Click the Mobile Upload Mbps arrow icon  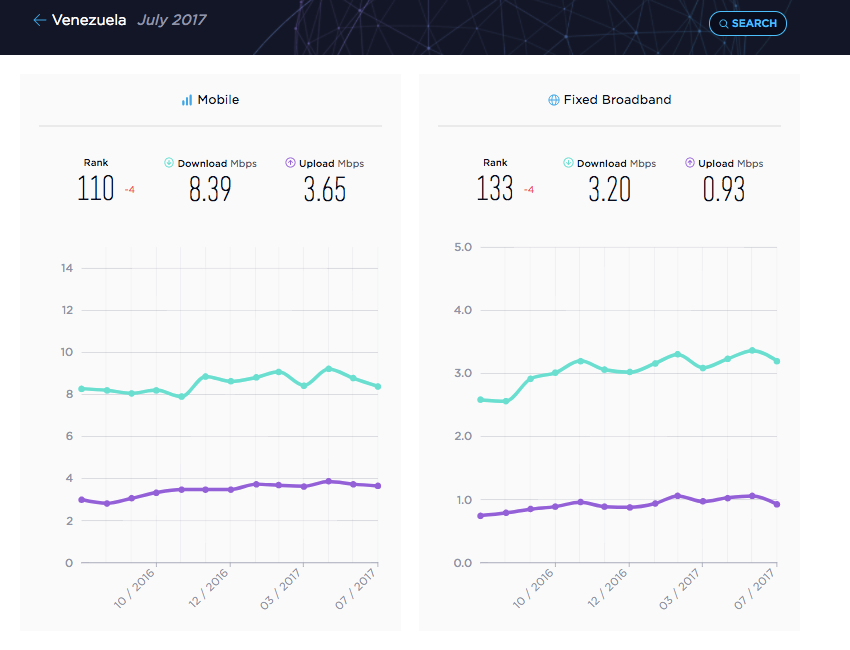[290, 163]
